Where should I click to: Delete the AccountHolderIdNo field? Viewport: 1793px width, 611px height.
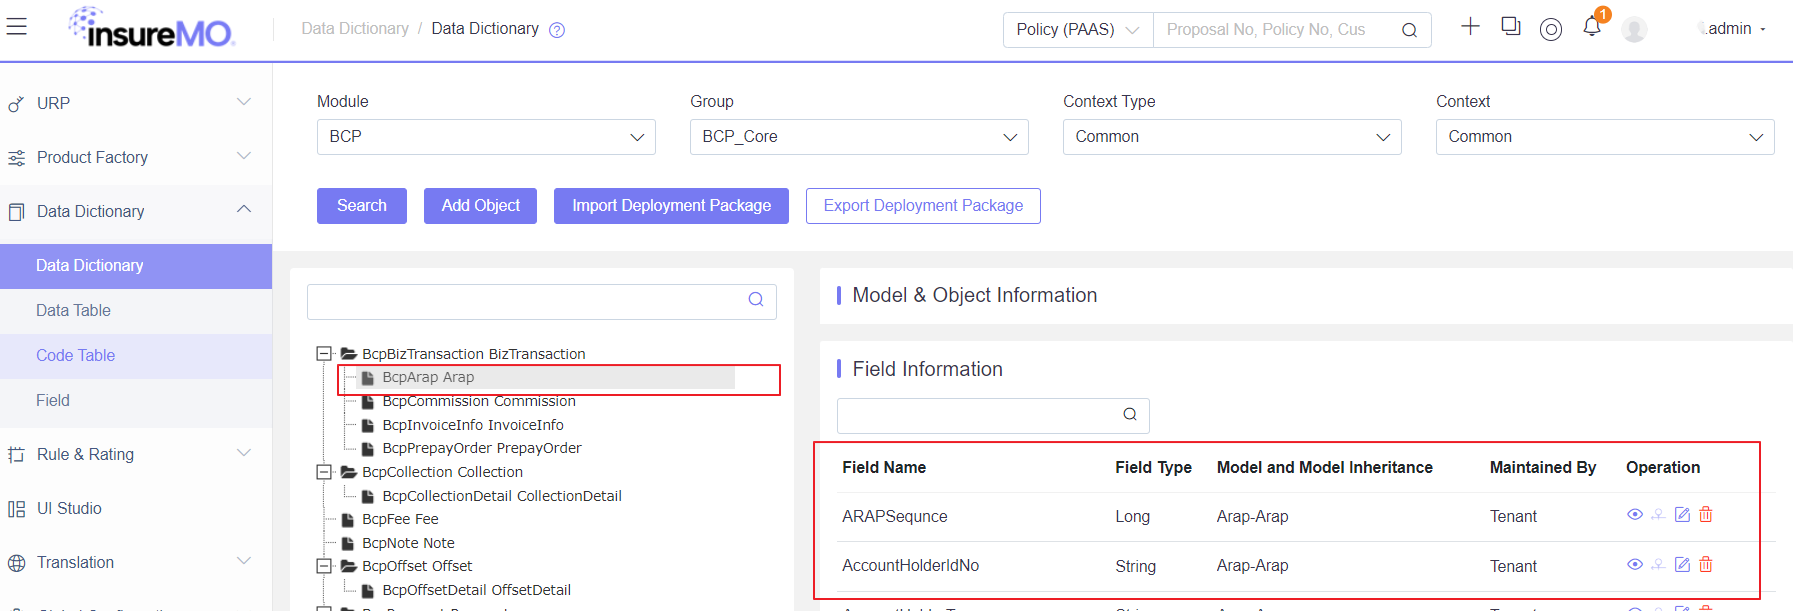[x=1706, y=564]
